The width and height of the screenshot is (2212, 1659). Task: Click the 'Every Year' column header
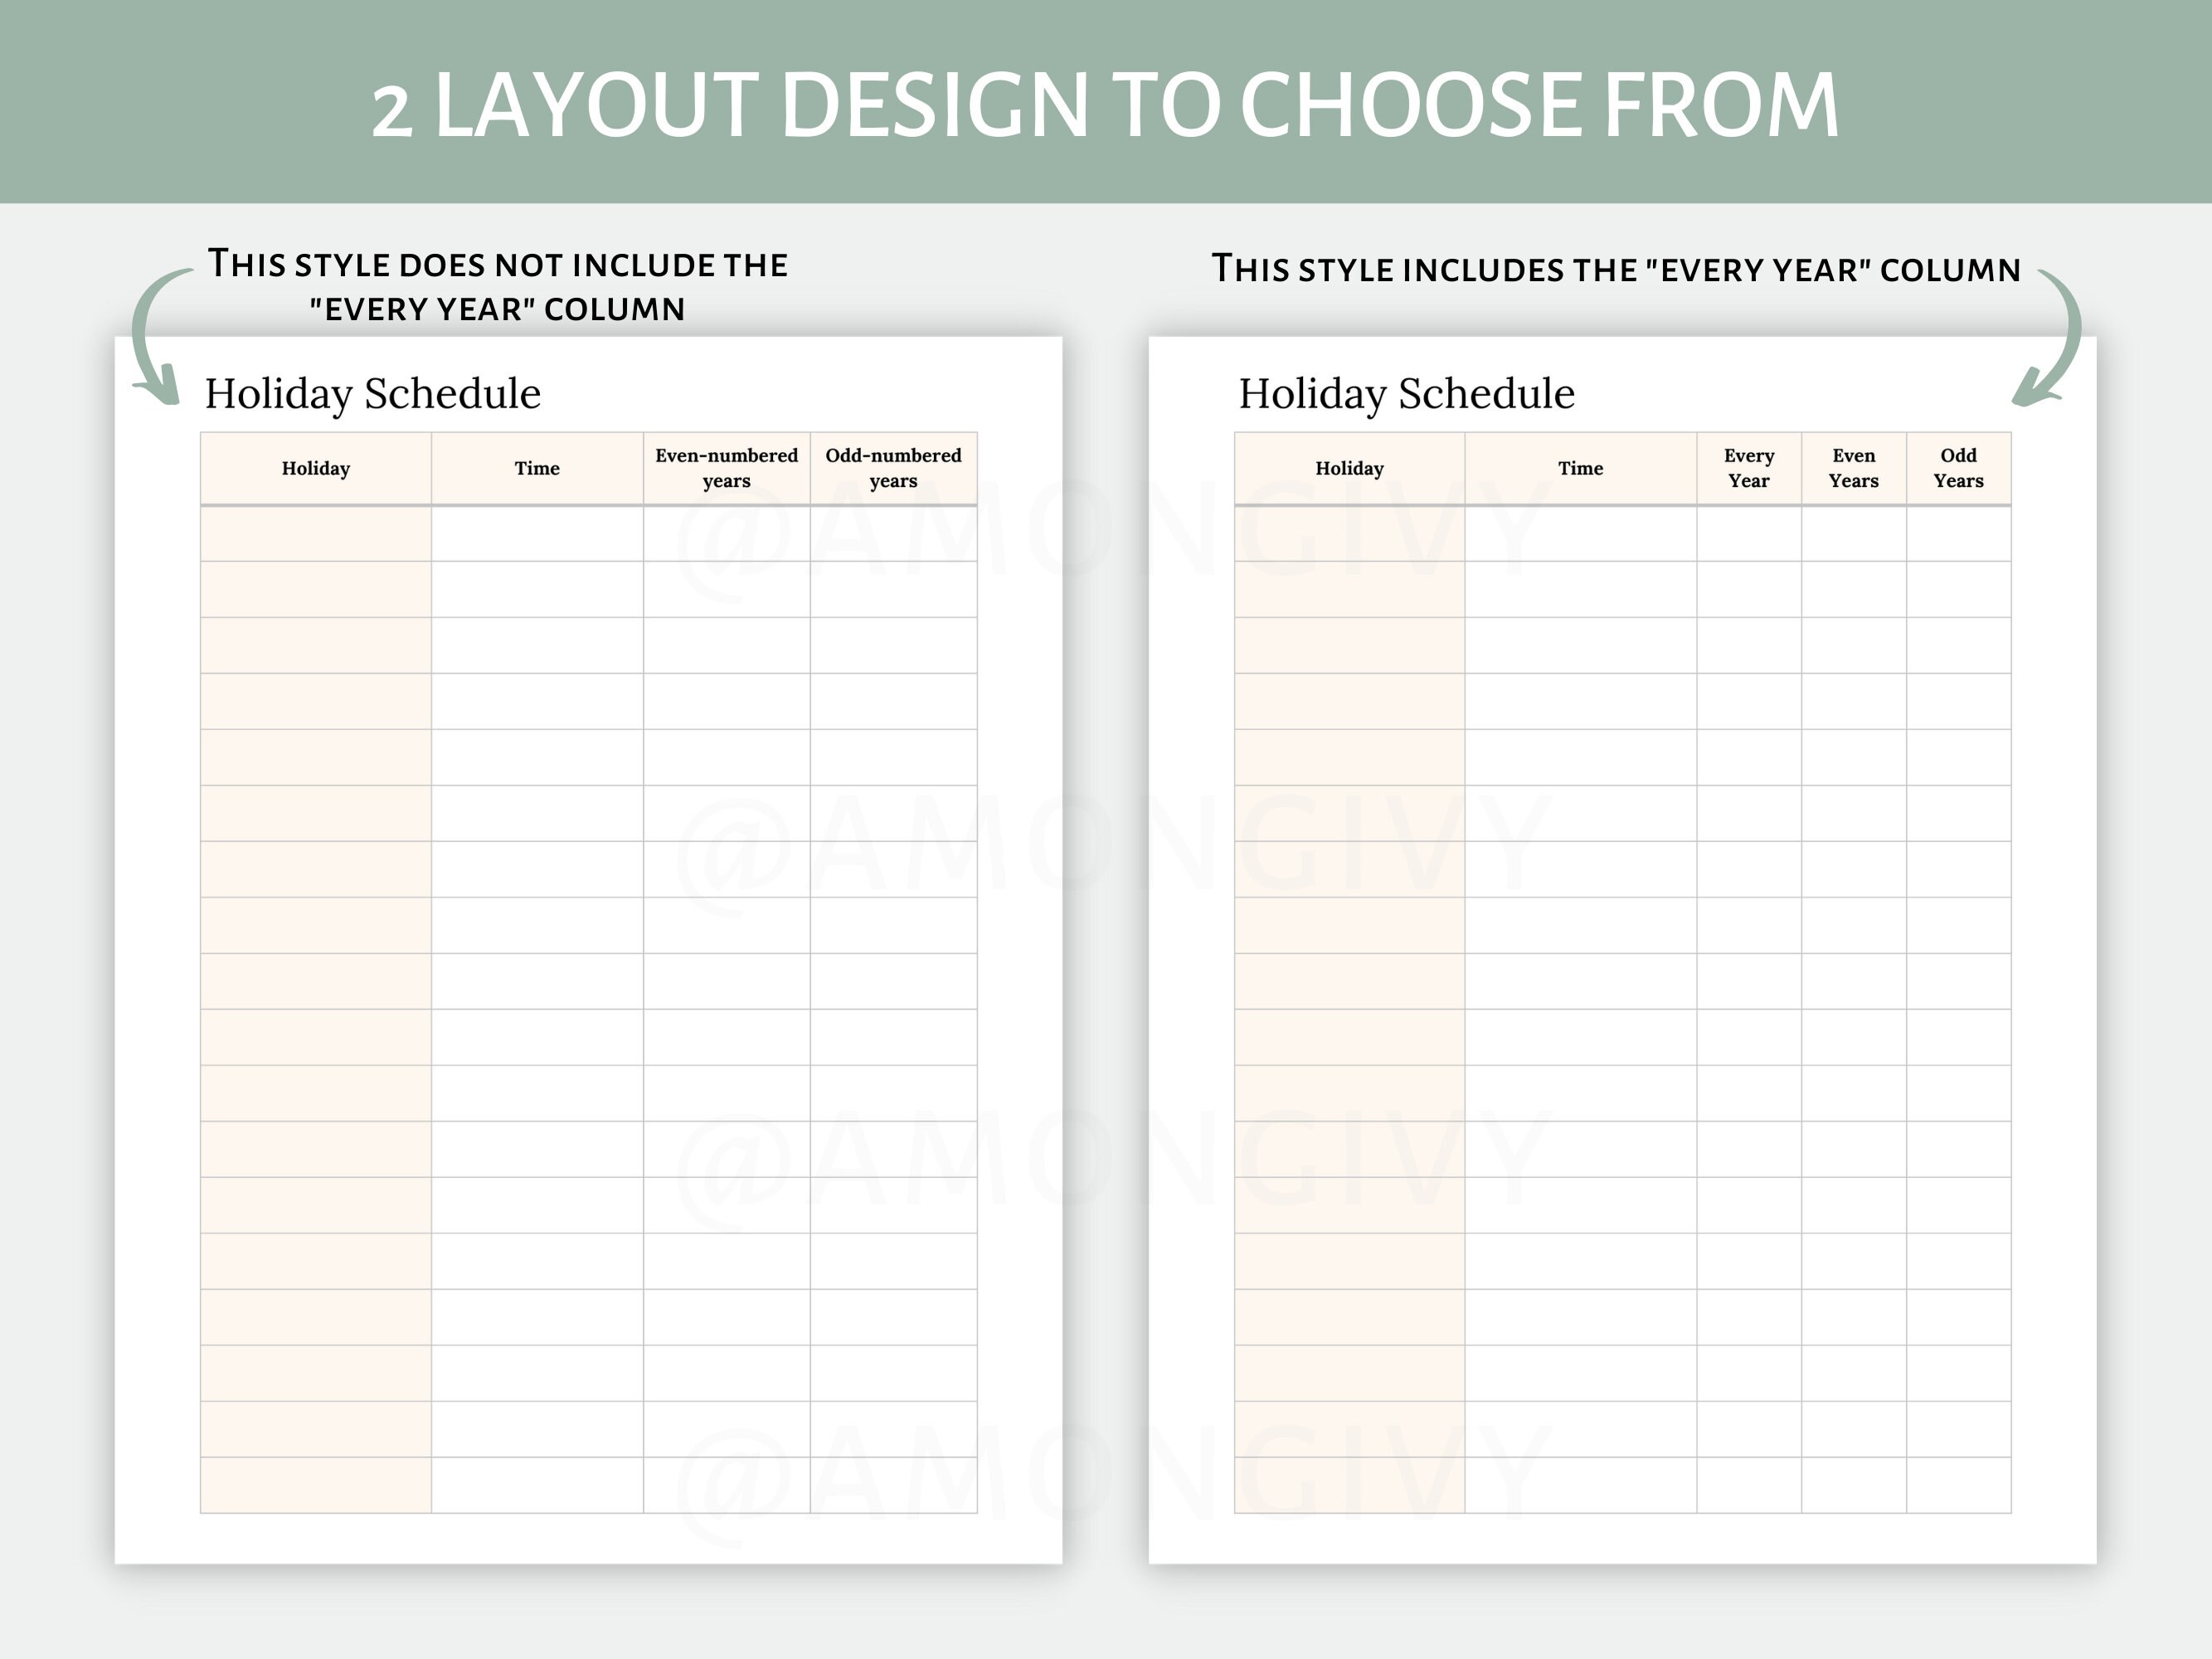point(1750,467)
